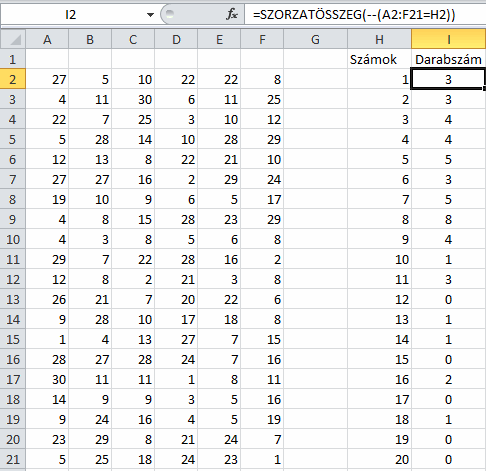486x471 pixels.
Task: Select cell F19 with value 19
Action: pyautogui.click(x=262, y=419)
